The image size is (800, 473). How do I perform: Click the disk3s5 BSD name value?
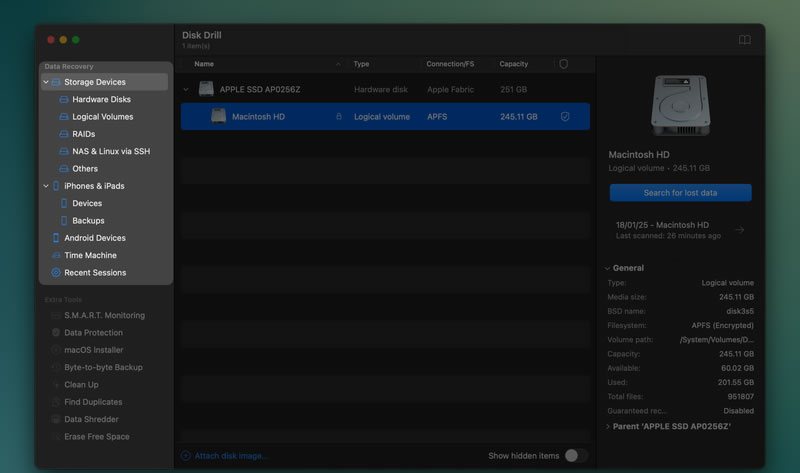[740, 311]
